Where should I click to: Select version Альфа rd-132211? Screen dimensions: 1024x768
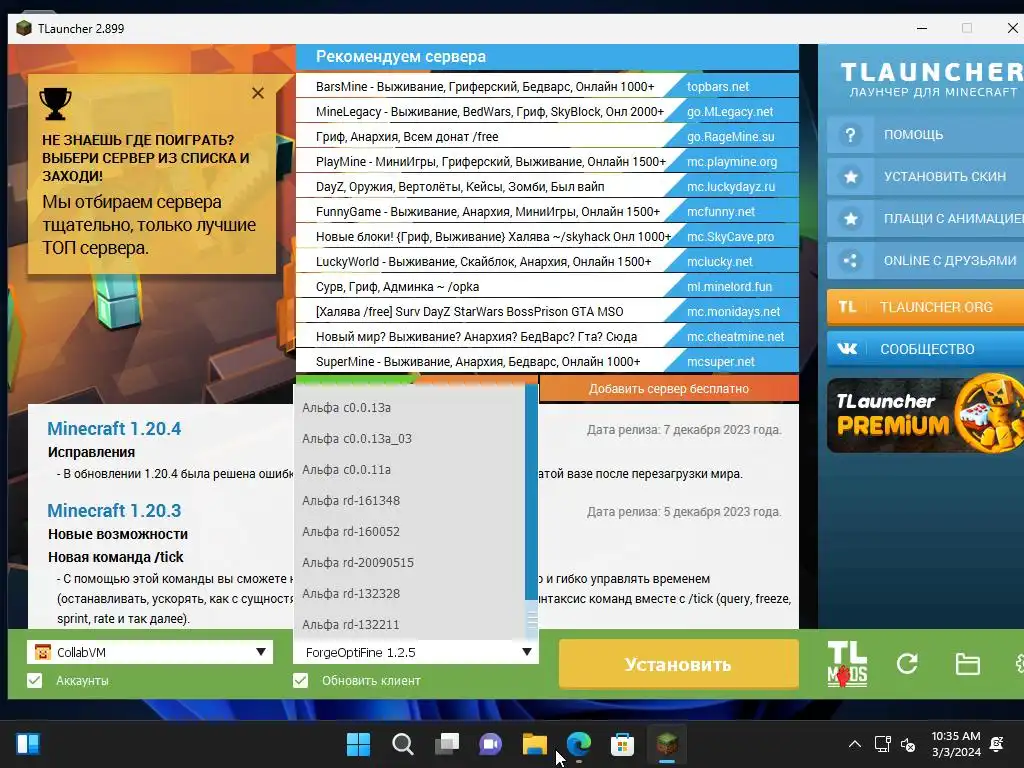pos(409,624)
